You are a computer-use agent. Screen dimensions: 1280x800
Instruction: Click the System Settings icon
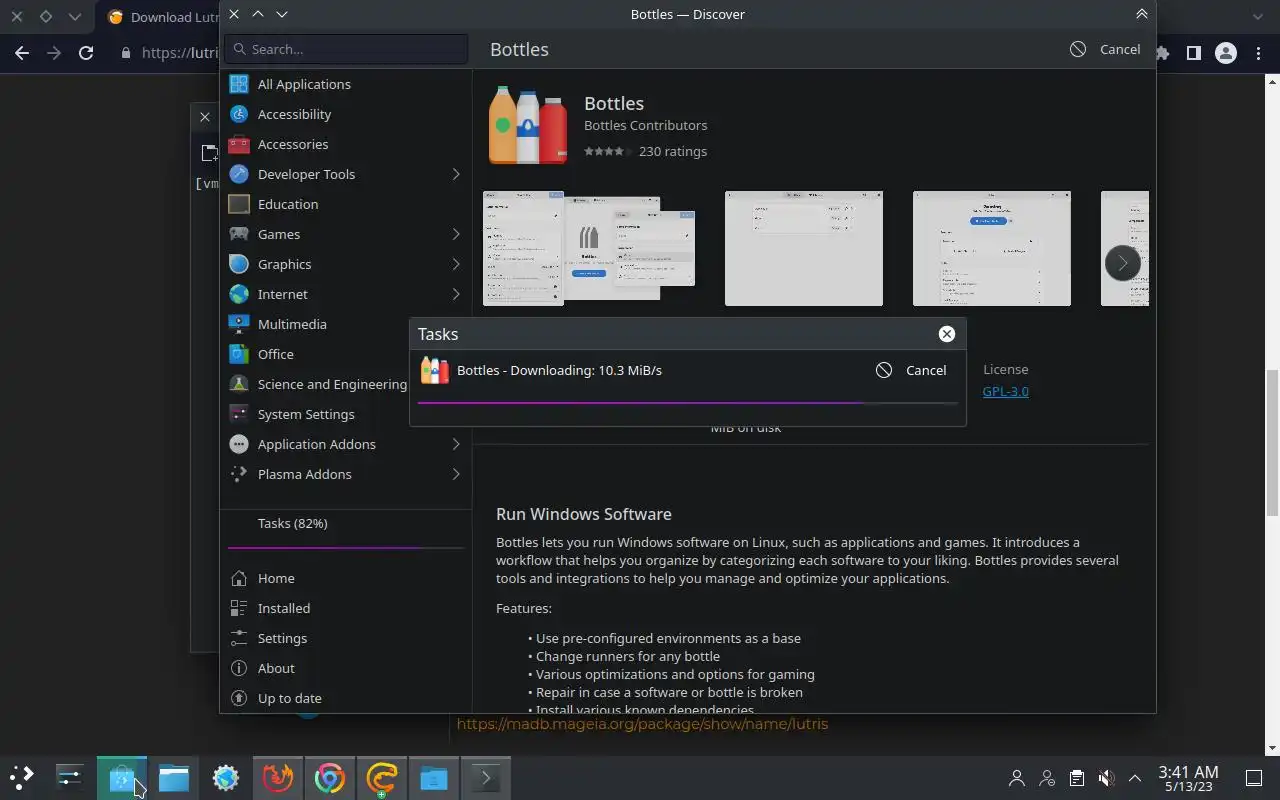[x=238, y=414]
